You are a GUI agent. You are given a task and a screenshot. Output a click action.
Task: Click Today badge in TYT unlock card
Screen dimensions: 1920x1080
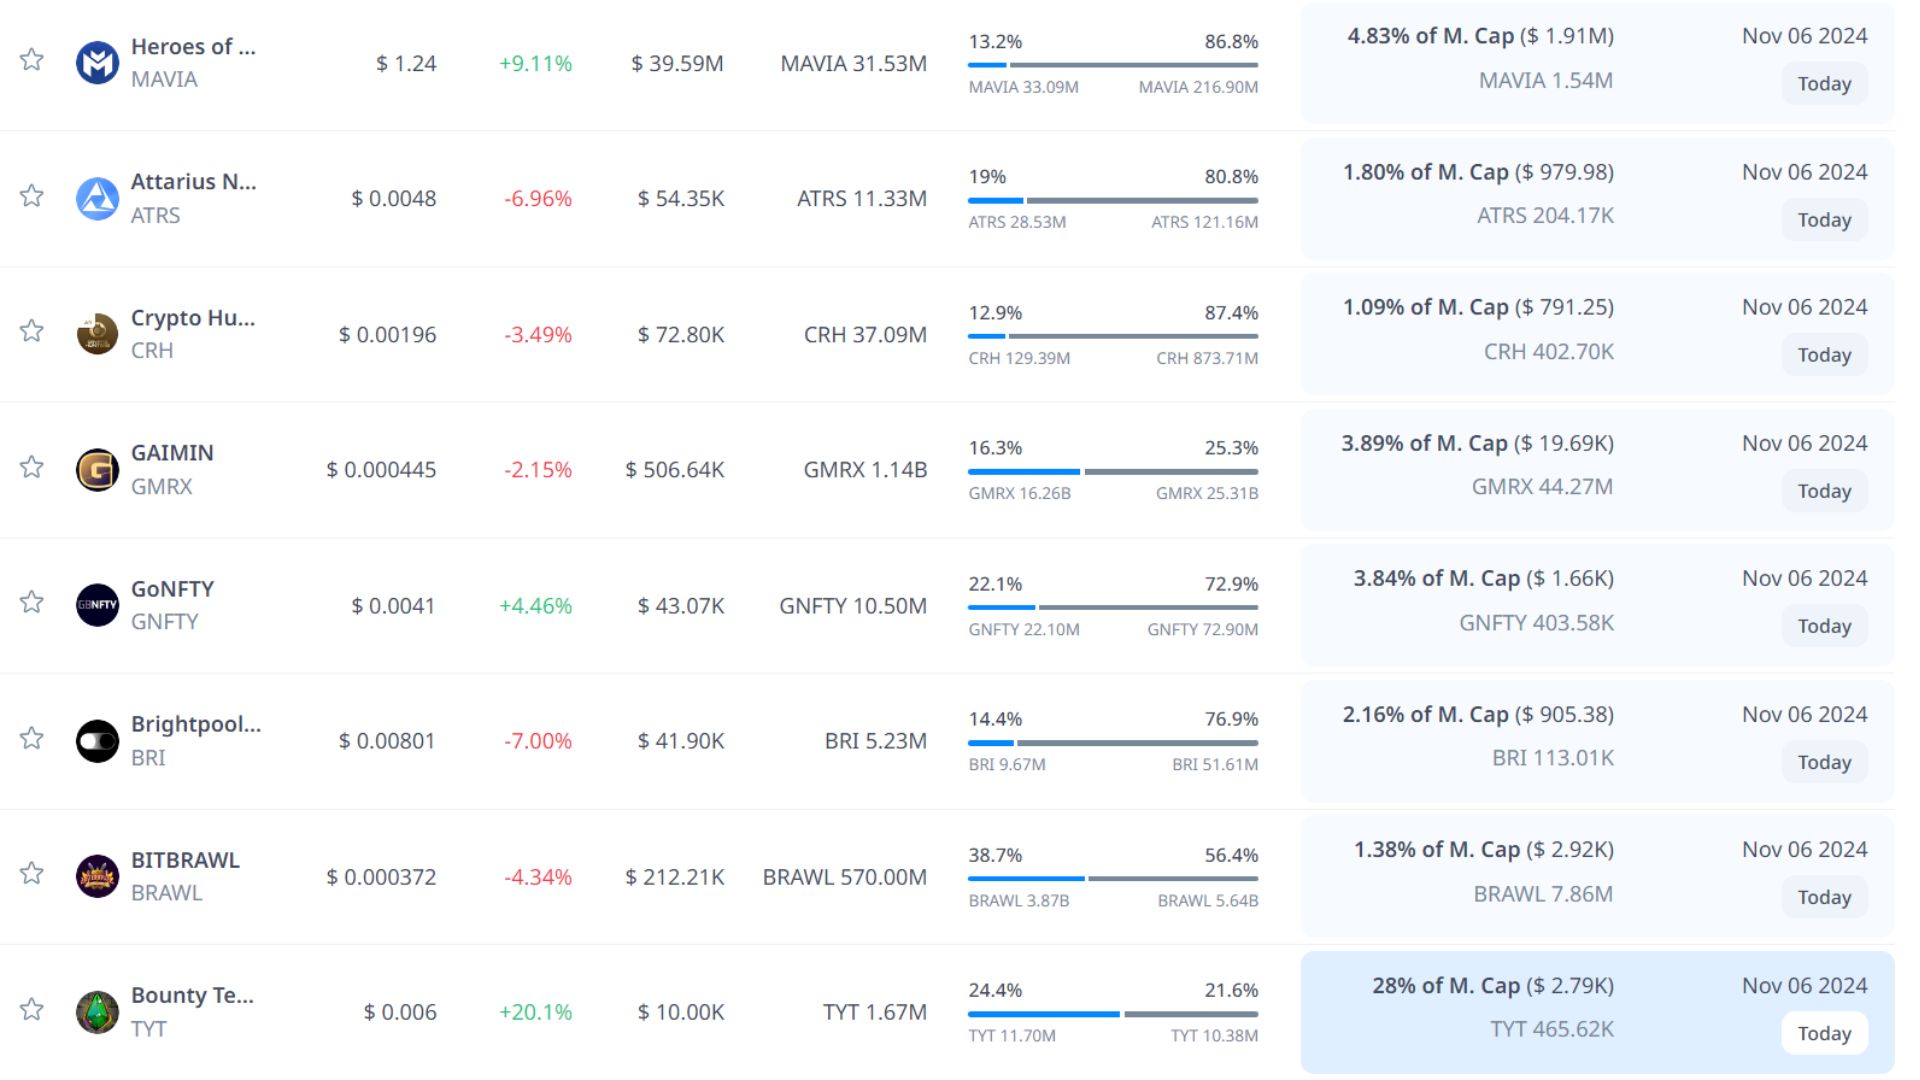tap(1823, 1033)
